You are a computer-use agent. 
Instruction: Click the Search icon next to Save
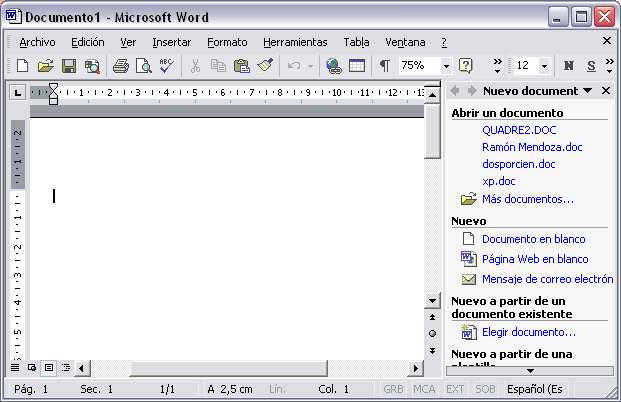tap(92, 66)
